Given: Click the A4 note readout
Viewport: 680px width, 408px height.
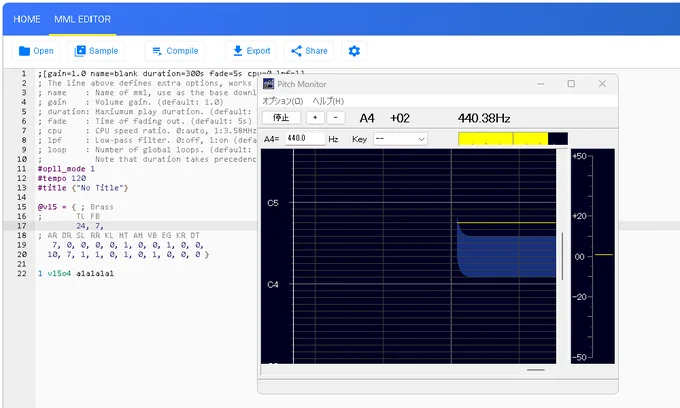Looking at the screenshot, I should click(367, 118).
